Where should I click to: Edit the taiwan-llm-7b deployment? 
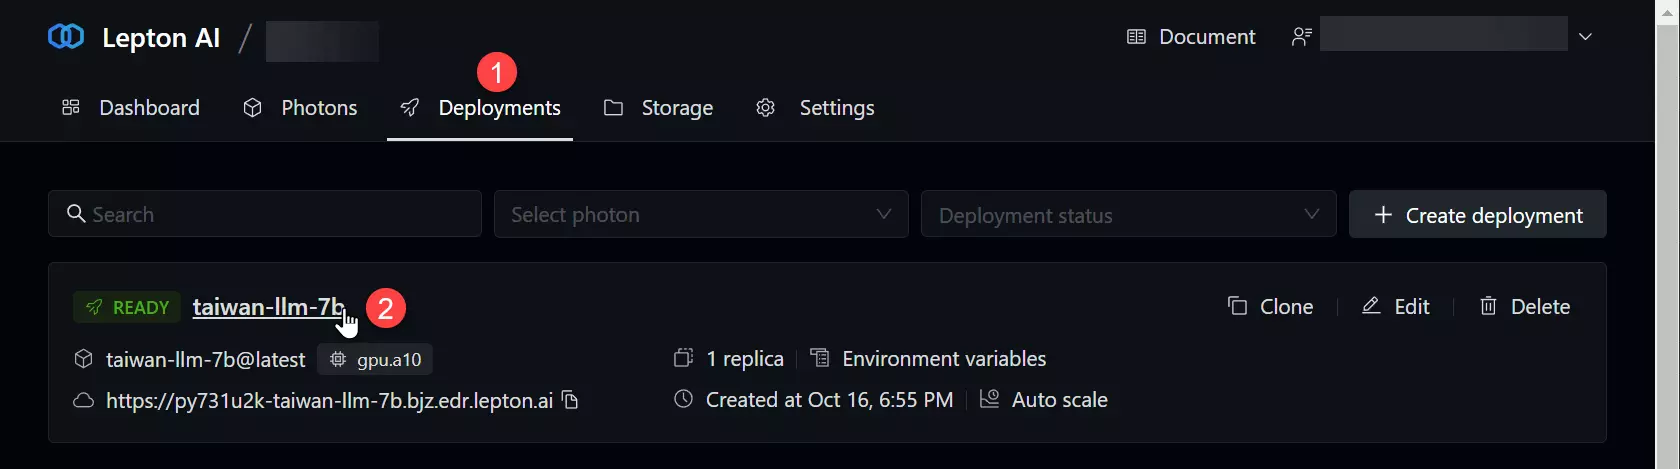tap(1396, 307)
